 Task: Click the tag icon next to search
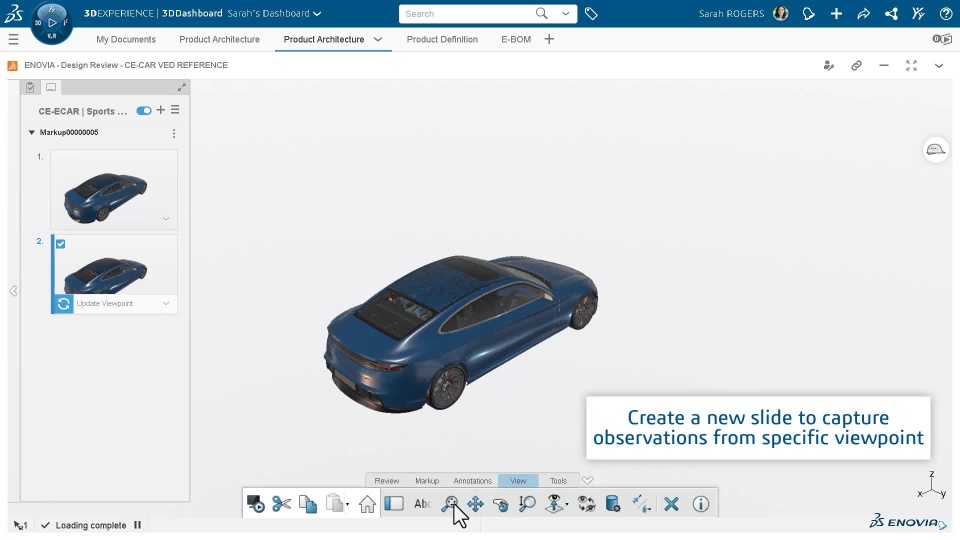tap(591, 13)
